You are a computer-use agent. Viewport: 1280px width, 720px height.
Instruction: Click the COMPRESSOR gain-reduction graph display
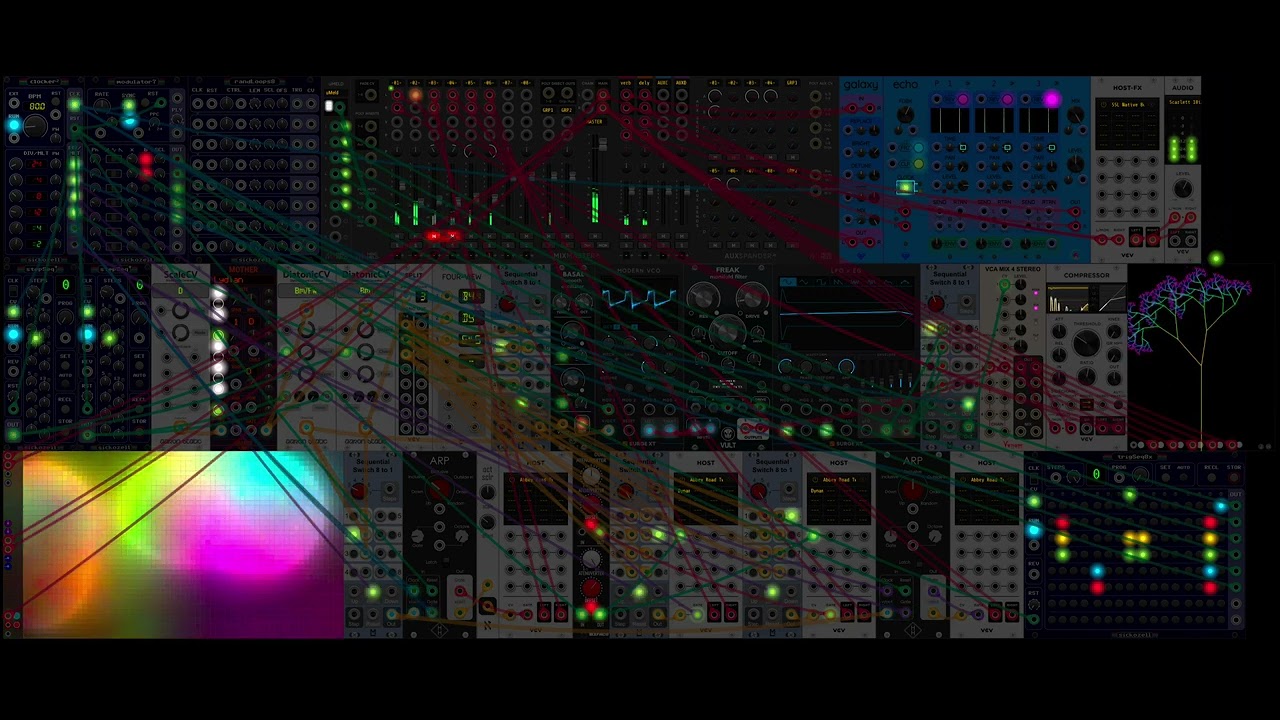coord(1085,299)
